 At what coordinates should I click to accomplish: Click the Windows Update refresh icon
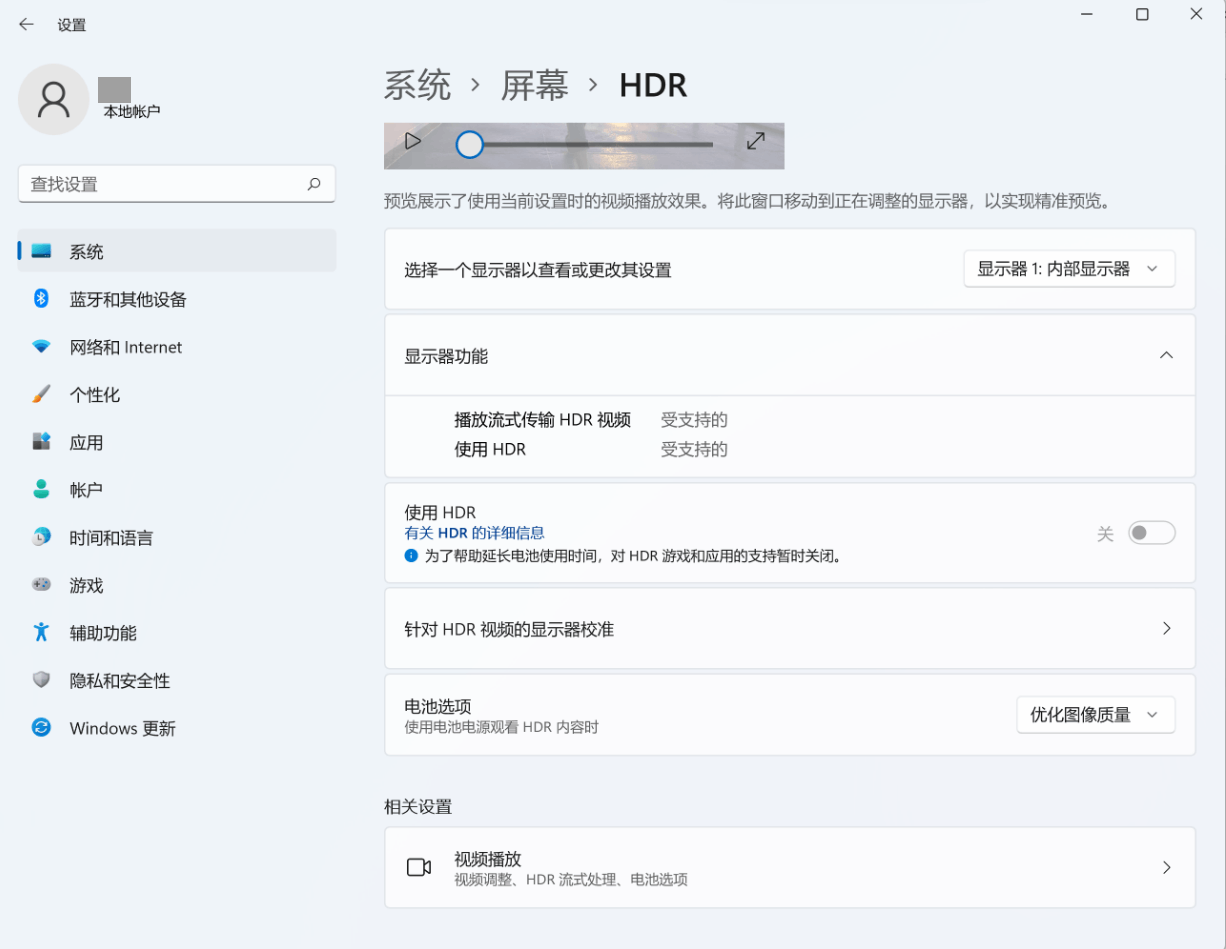(41, 728)
